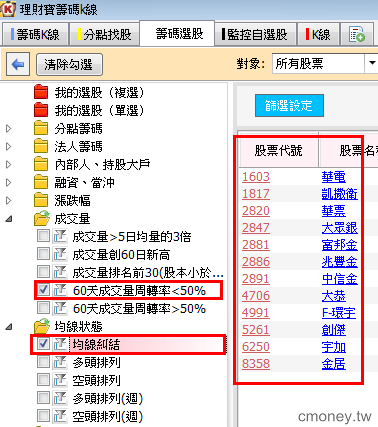Click the filter icon beside 60天成交量周轉率<50%

pos(60,290)
